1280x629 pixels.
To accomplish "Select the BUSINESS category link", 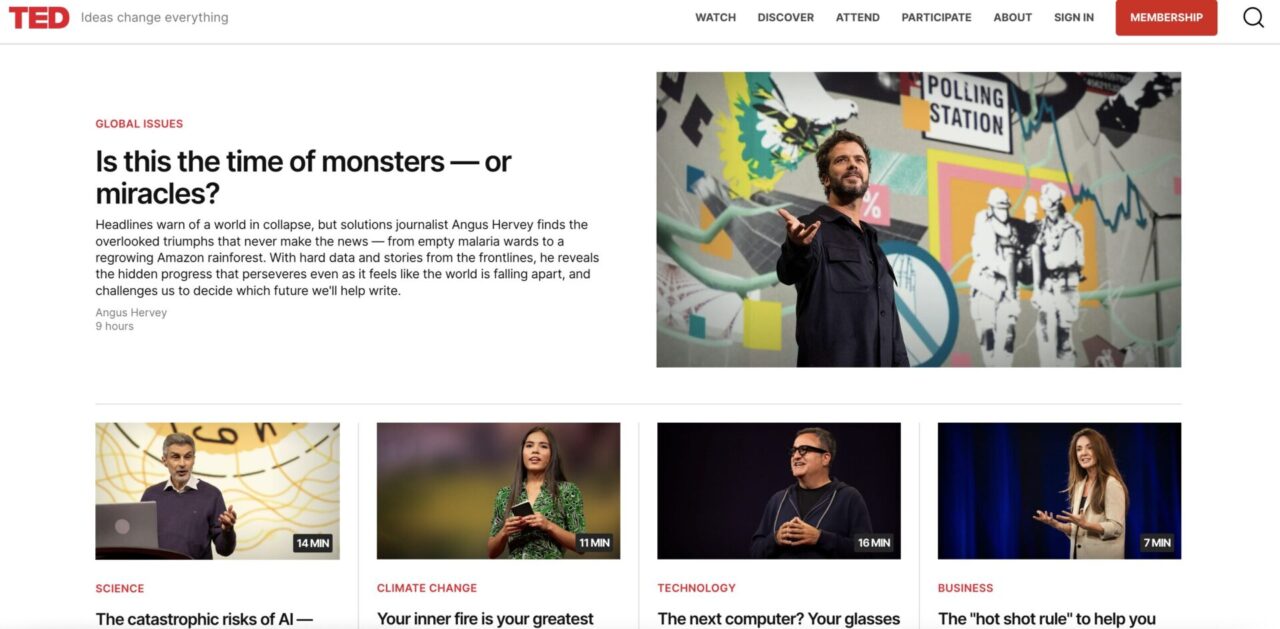I will [x=965, y=588].
